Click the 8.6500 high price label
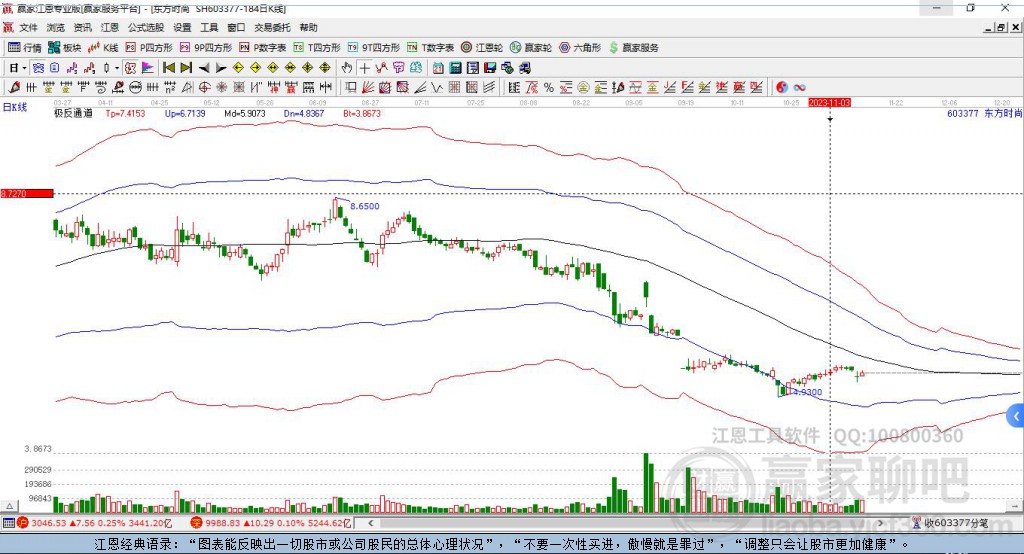This screenshot has width=1024, height=554. (x=364, y=206)
